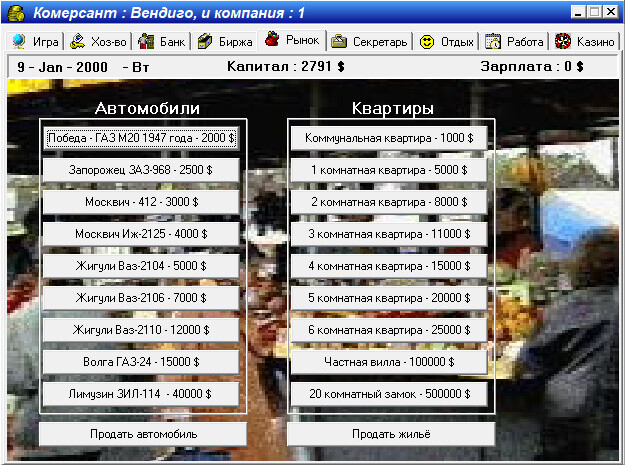625x465 pixels.
Task: Click the Зарплата : 0 $ text
Action: coord(532,66)
